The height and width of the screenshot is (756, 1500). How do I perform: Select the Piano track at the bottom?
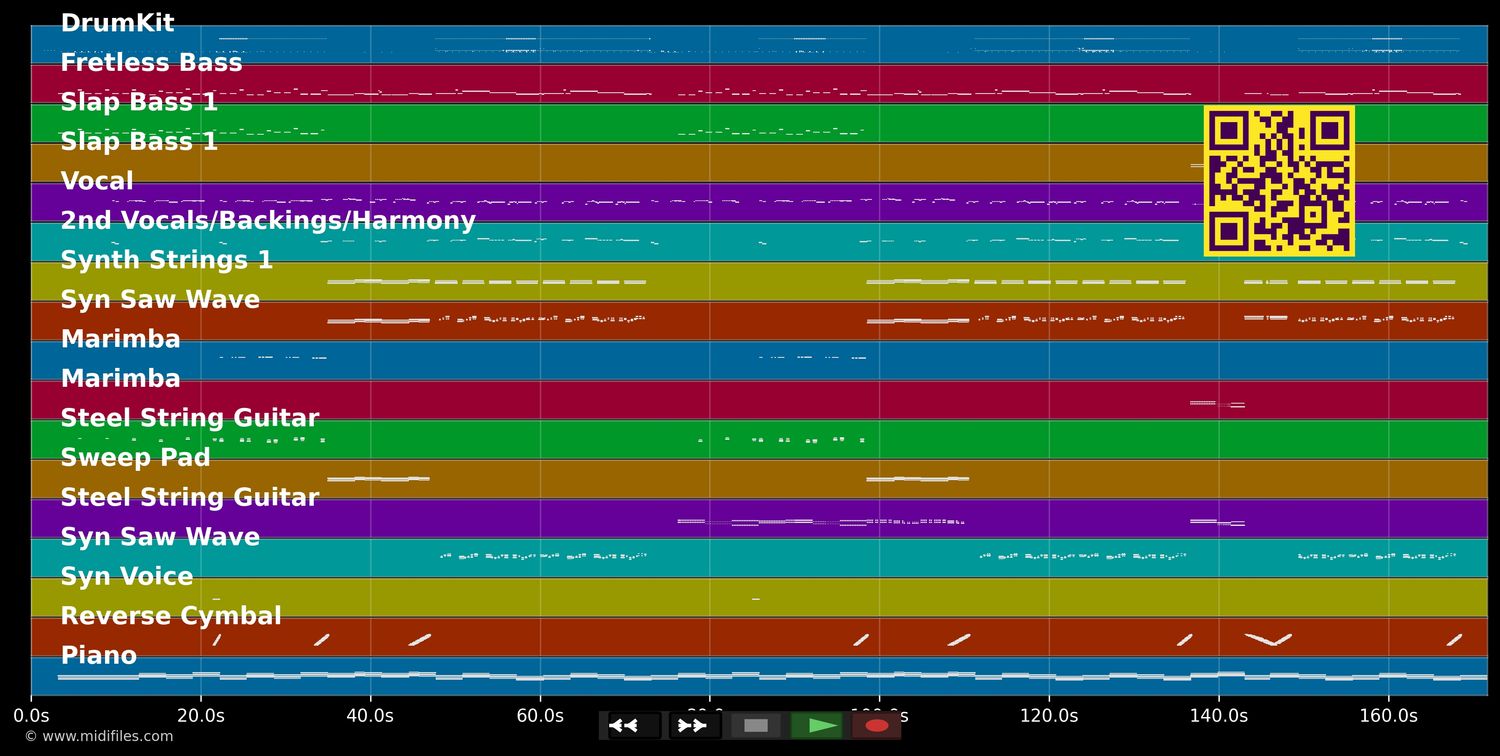[98, 656]
